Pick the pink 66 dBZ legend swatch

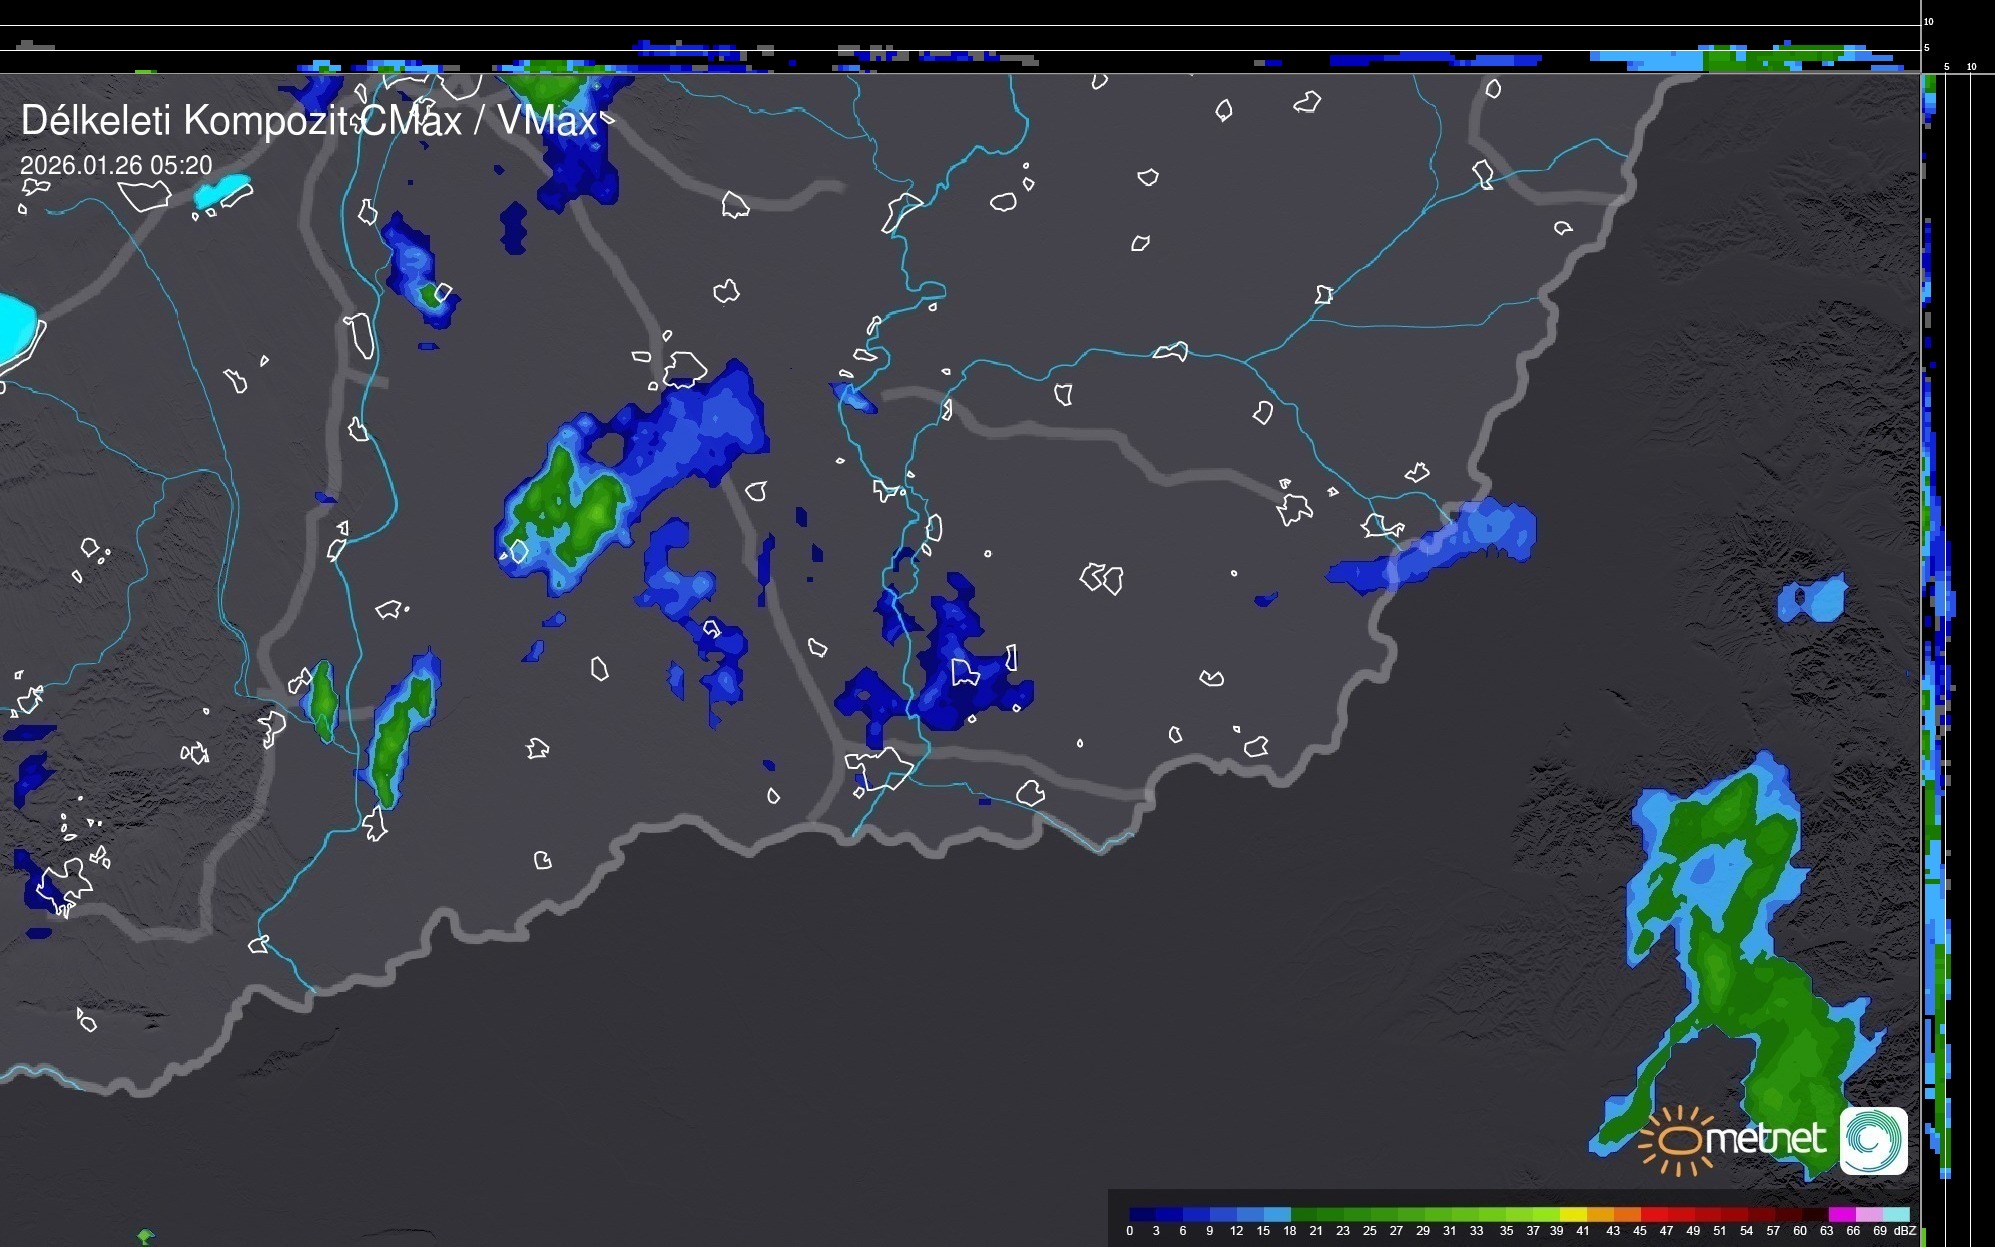tap(1868, 1214)
